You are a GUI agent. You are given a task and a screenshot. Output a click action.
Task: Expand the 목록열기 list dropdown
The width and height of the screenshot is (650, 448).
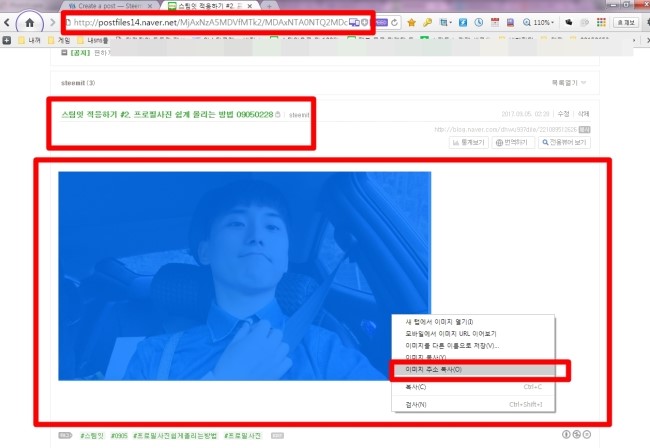(568, 83)
